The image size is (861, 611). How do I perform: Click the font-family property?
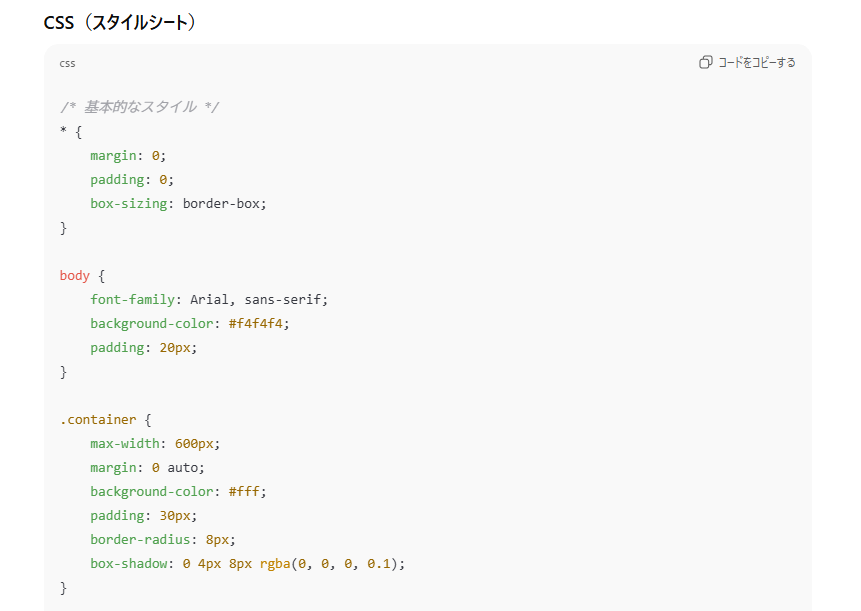pos(132,300)
